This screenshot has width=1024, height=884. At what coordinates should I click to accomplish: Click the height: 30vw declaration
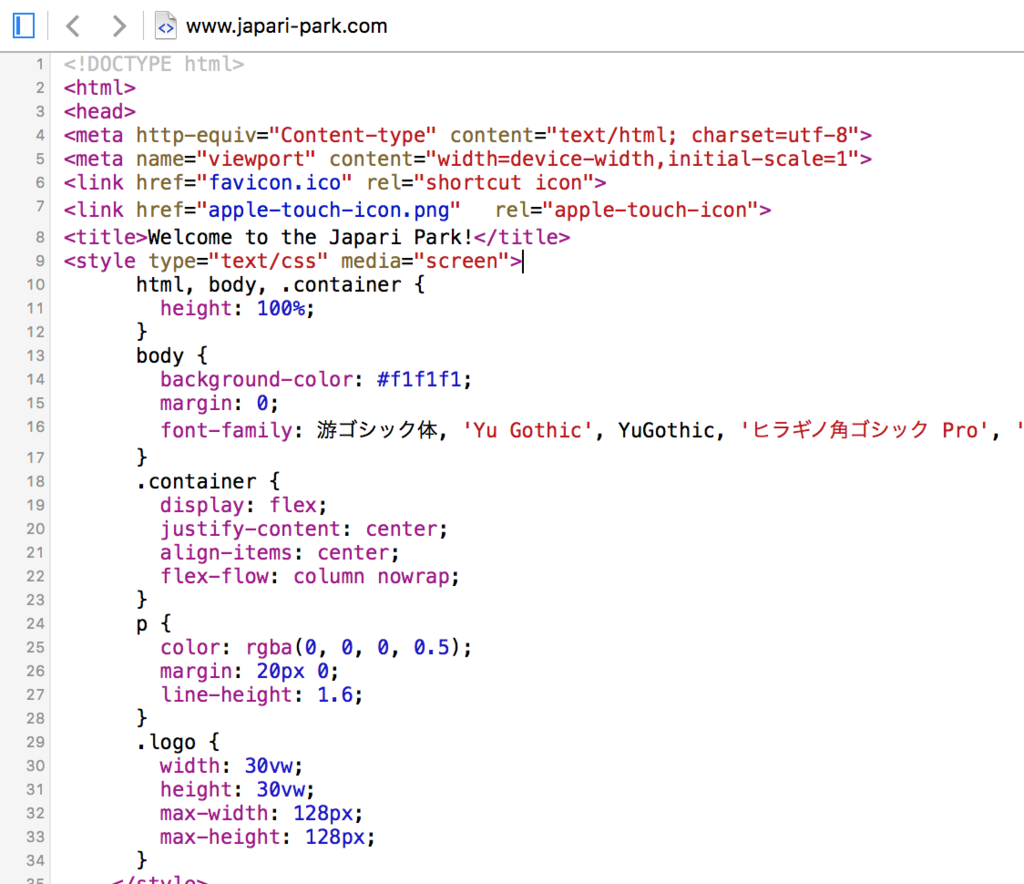(237, 790)
